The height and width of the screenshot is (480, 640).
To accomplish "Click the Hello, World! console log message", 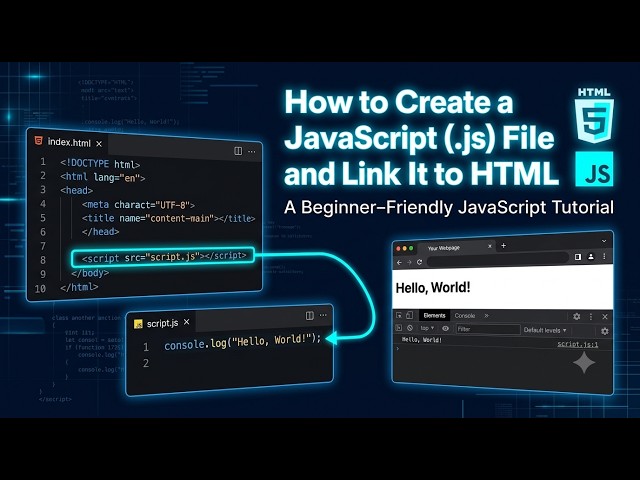I will 422,340.
